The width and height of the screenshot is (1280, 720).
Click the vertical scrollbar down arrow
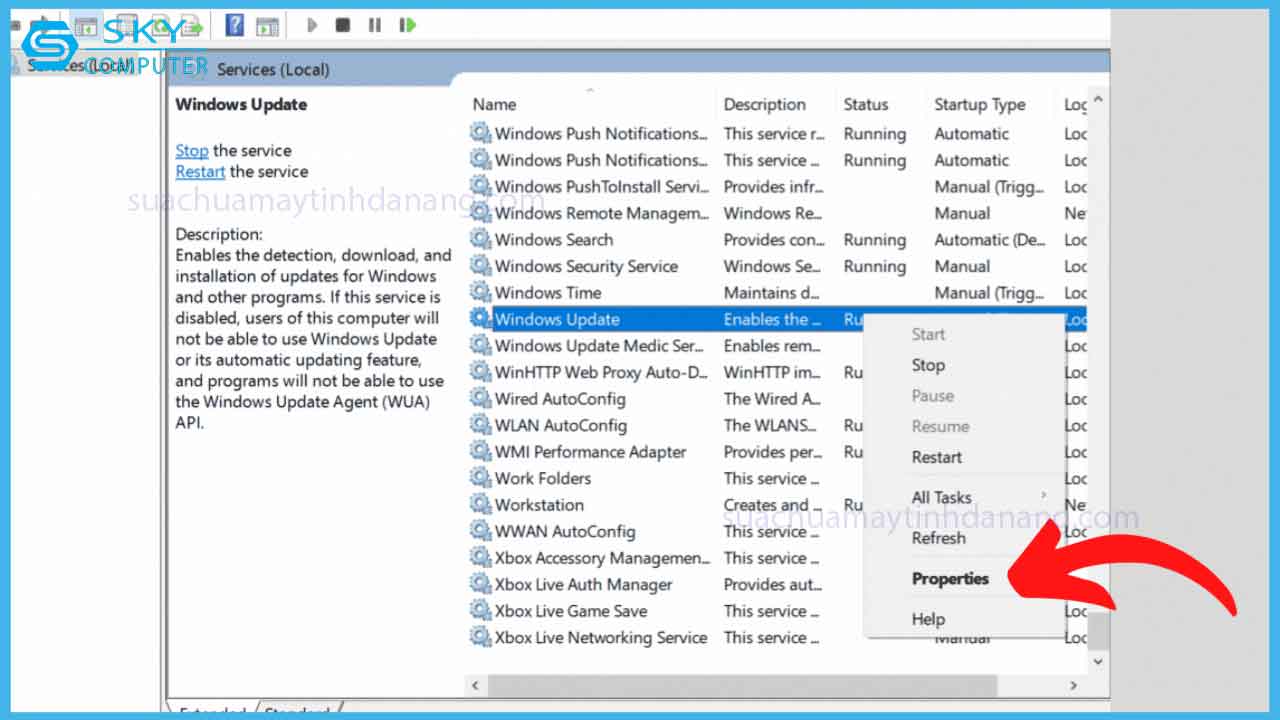click(x=1098, y=661)
